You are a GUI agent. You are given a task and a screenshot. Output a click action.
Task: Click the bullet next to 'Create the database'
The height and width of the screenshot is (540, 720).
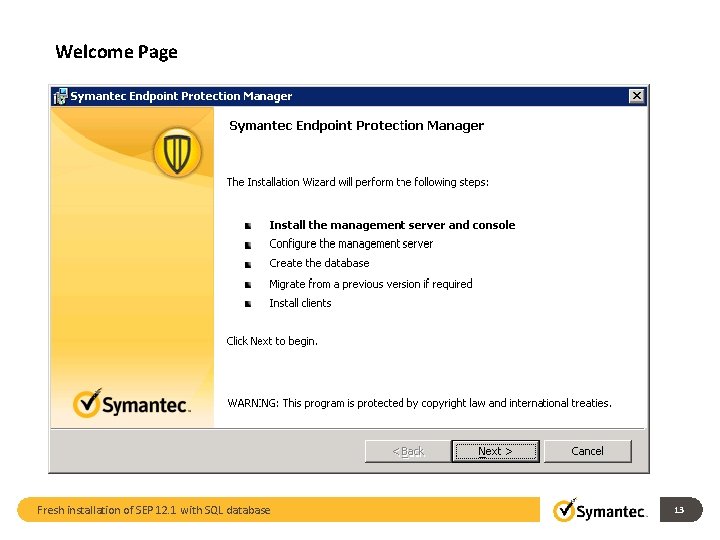coord(248,264)
